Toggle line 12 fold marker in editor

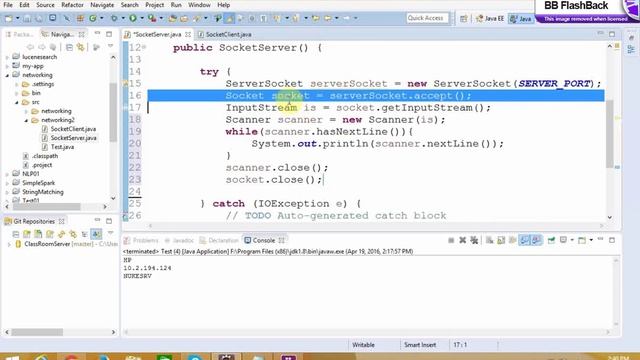144,48
